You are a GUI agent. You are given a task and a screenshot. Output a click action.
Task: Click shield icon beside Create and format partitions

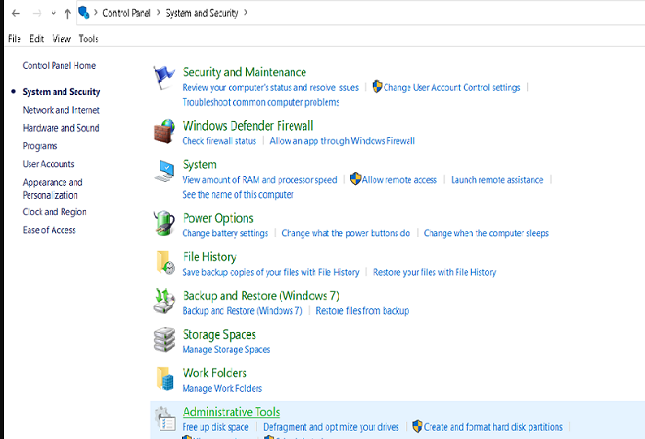(x=417, y=426)
